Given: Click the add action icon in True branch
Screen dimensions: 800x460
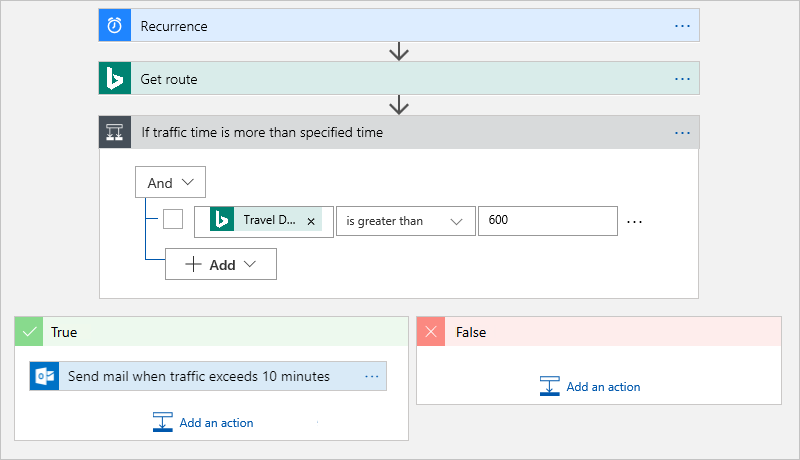Looking at the screenshot, I should coord(163,422).
